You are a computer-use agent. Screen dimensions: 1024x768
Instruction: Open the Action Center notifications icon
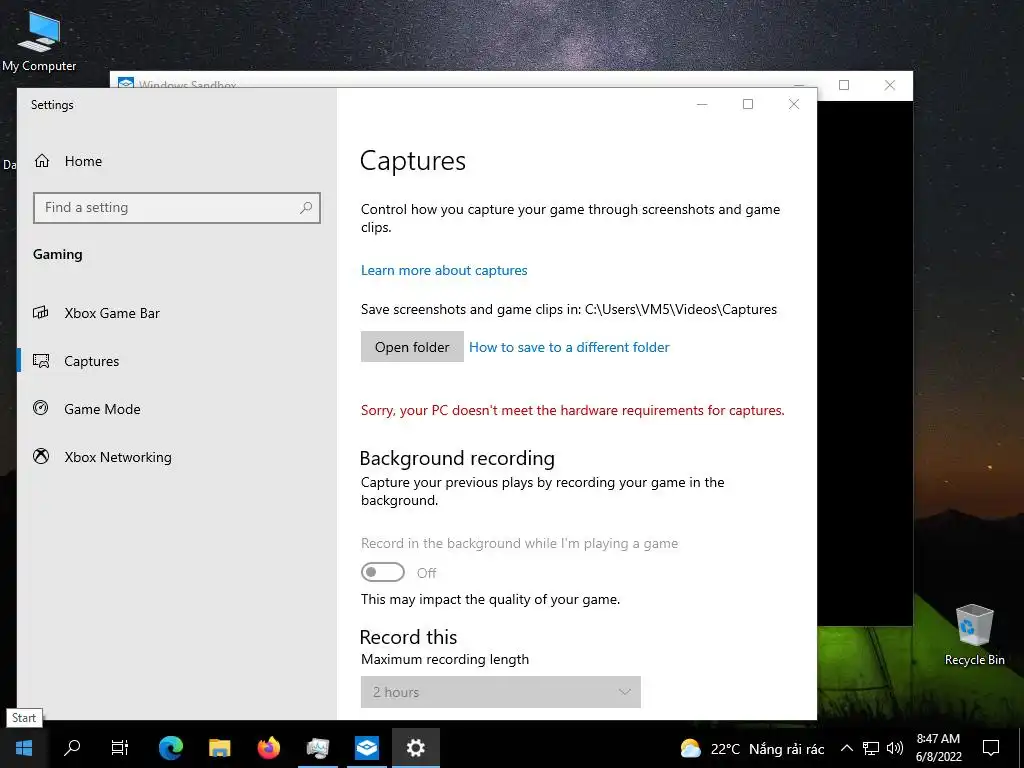[x=991, y=748]
